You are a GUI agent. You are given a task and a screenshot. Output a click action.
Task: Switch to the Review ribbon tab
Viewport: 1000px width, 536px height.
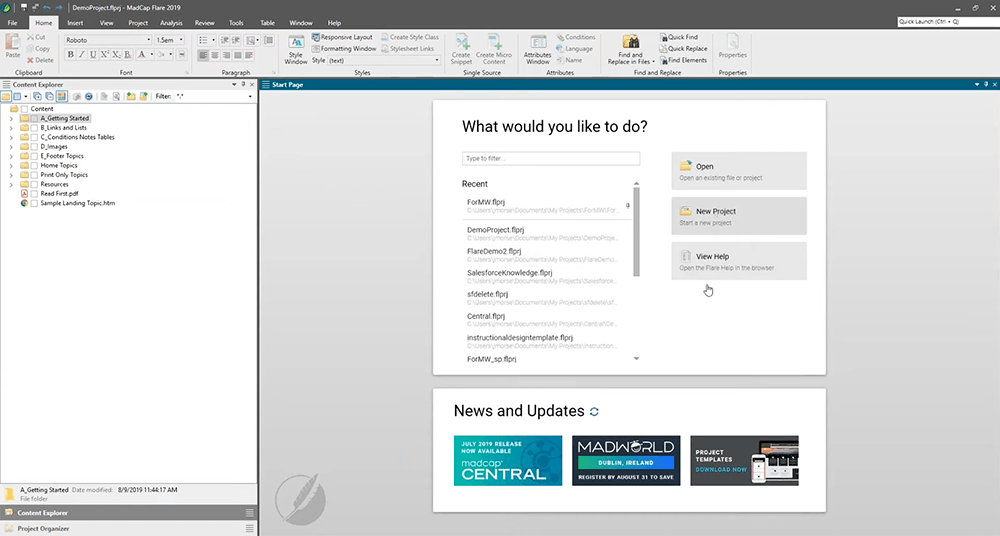[x=204, y=23]
